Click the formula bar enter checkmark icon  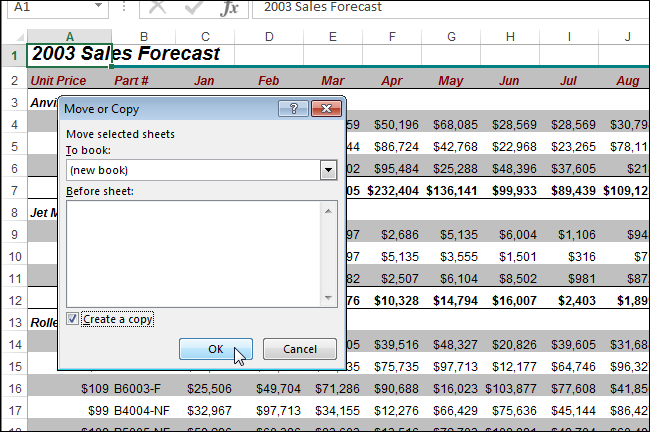click(193, 7)
